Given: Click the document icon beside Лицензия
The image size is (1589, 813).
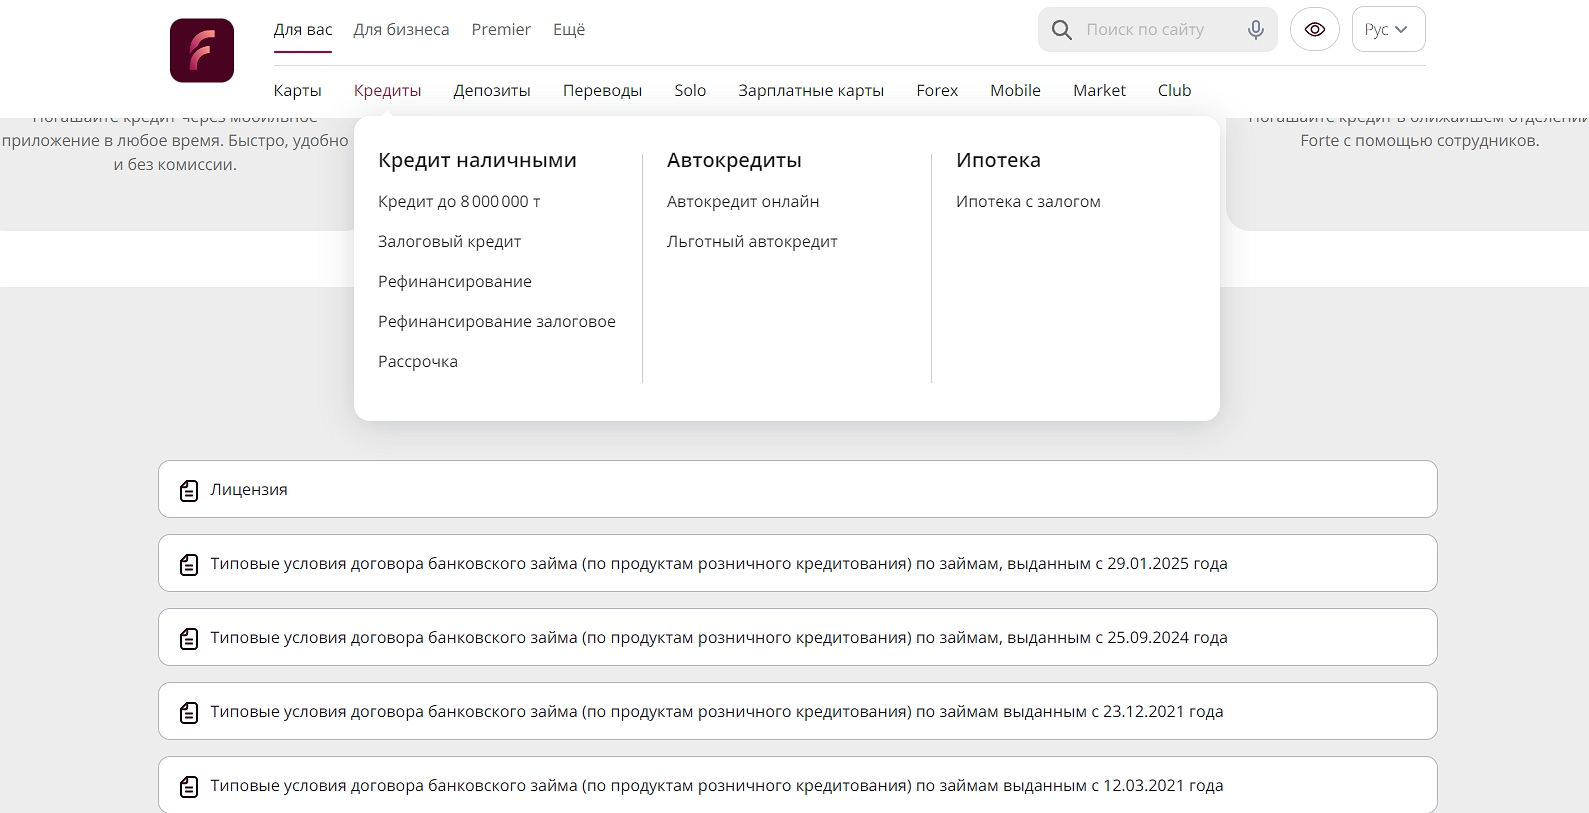Looking at the screenshot, I should 189,490.
